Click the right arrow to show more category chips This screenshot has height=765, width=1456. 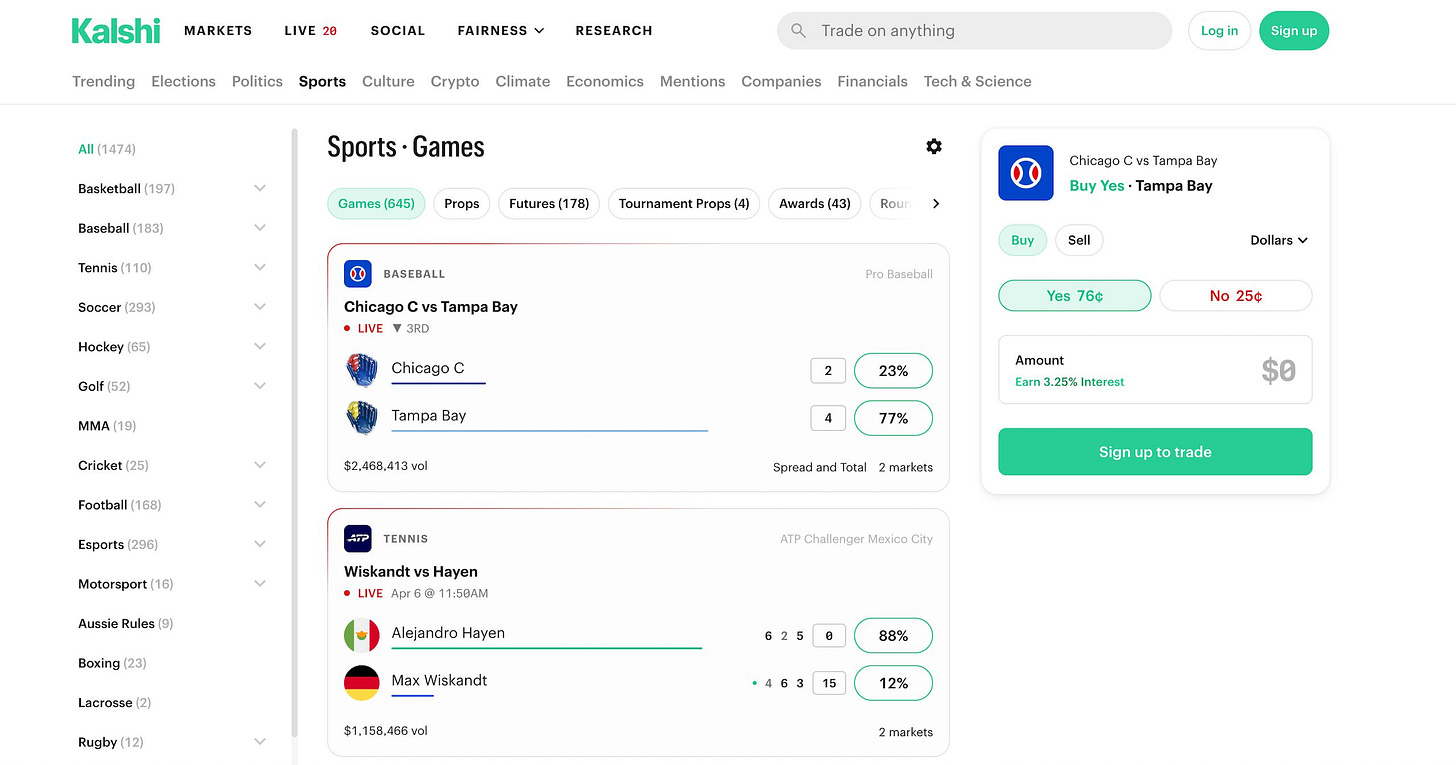936,203
